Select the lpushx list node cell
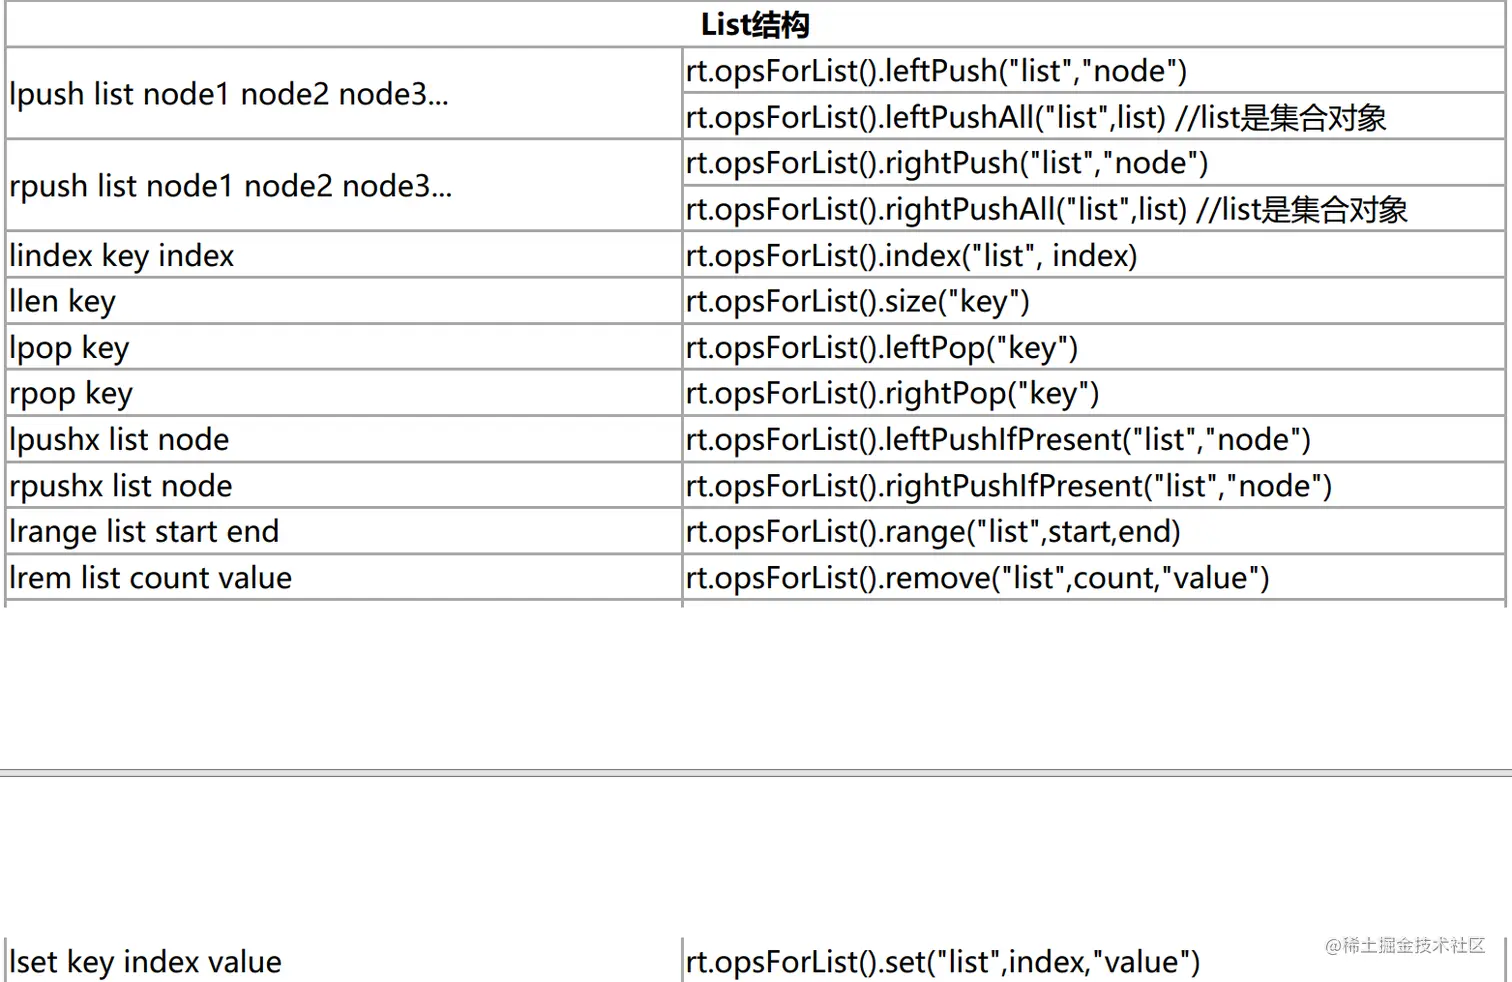1512x982 pixels. [119, 440]
